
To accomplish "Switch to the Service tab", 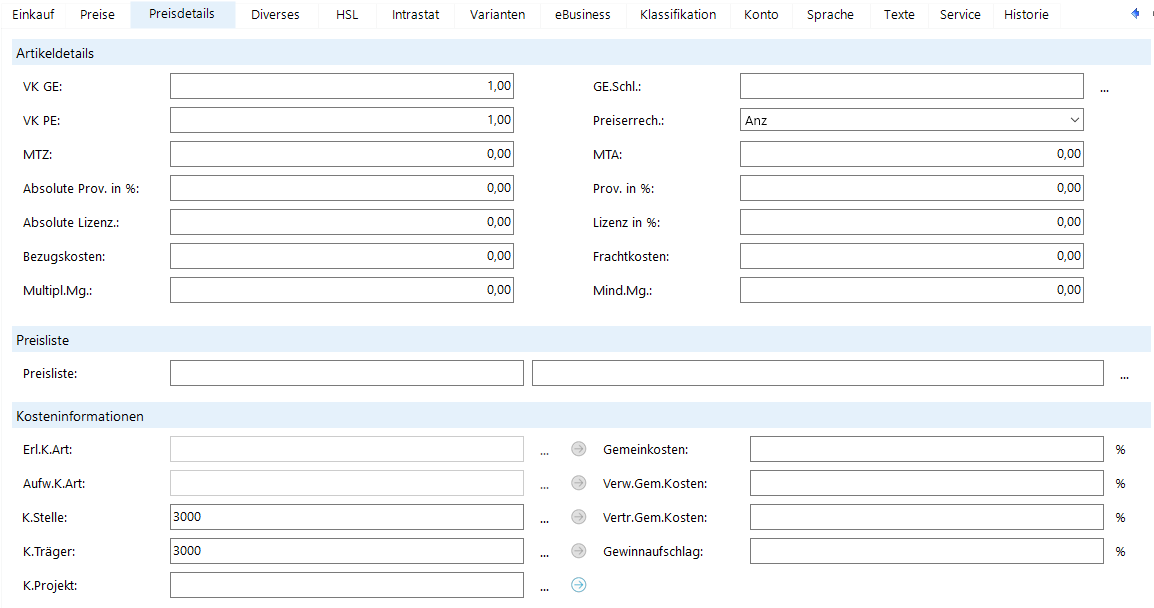I will click(x=960, y=15).
